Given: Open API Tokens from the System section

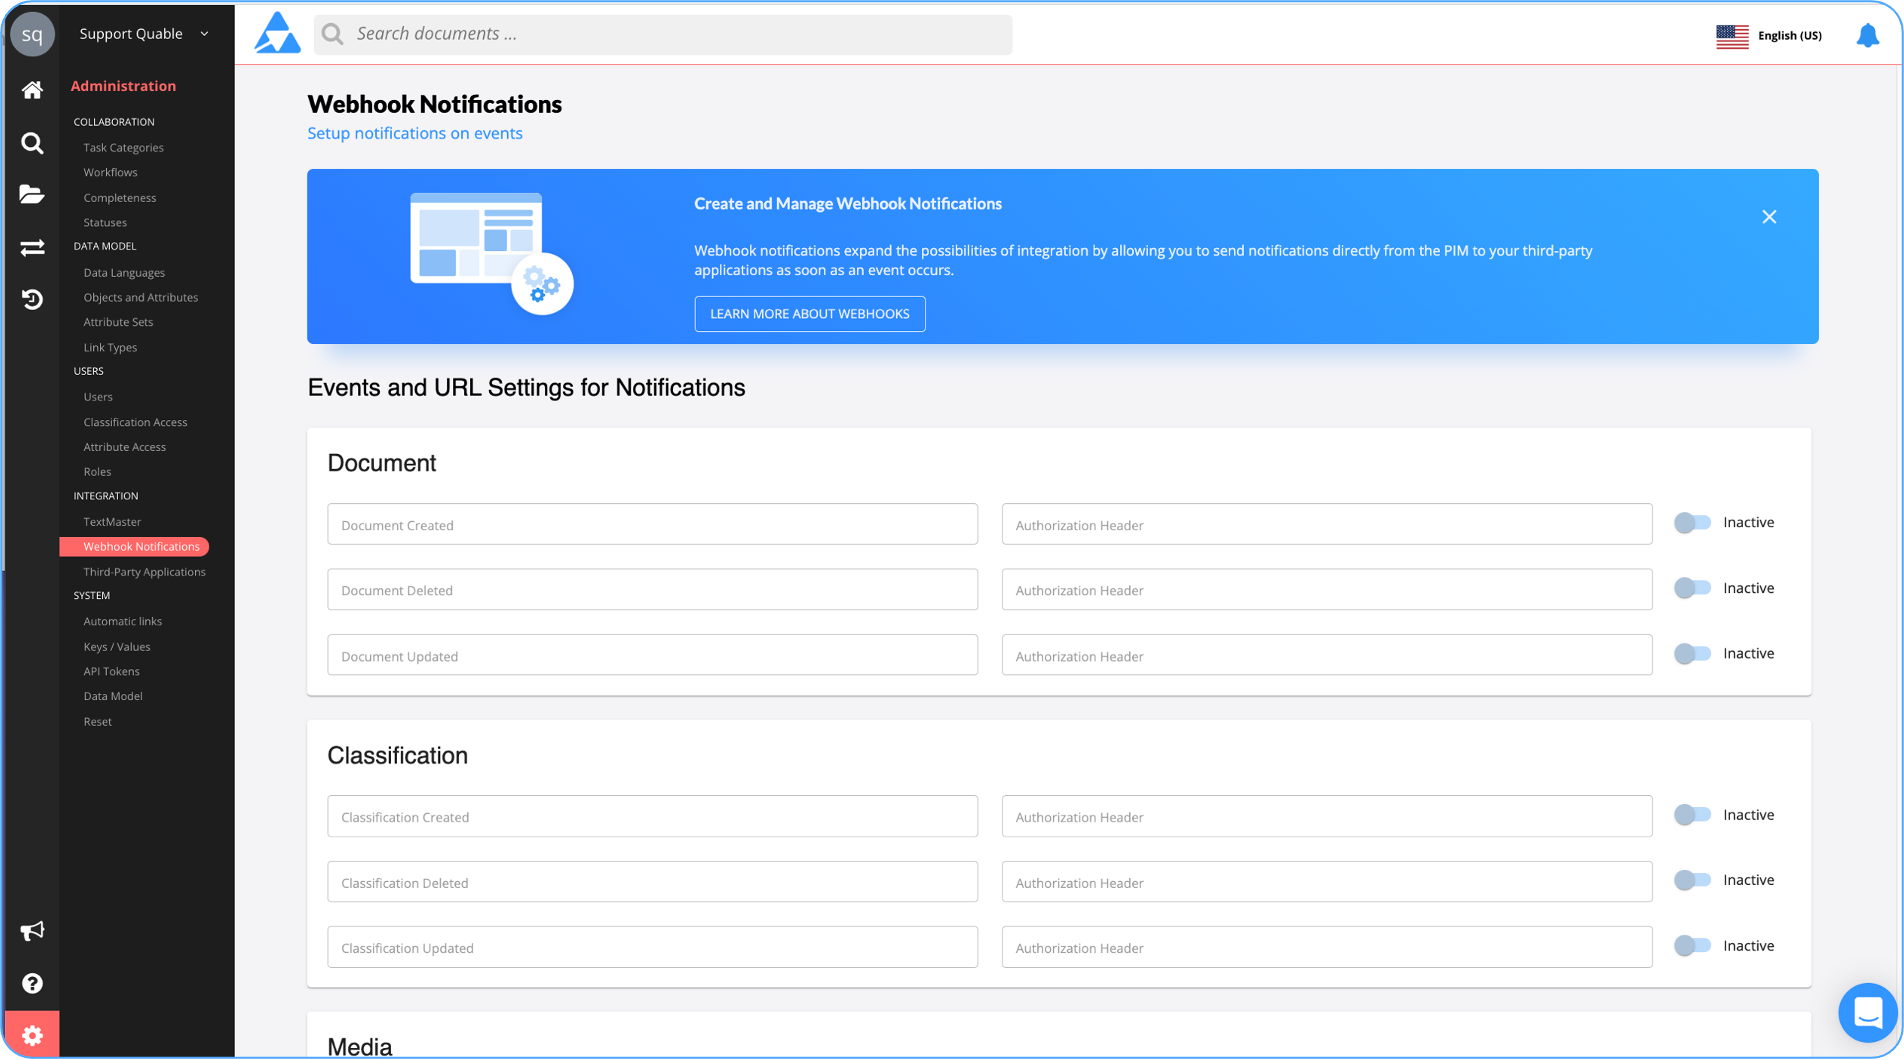Looking at the screenshot, I should pos(111,671).
